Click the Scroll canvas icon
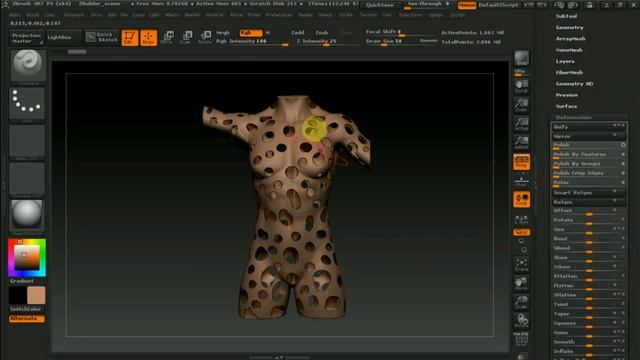The width and height of the screenshot is (640, 360). tap(521, 87)
